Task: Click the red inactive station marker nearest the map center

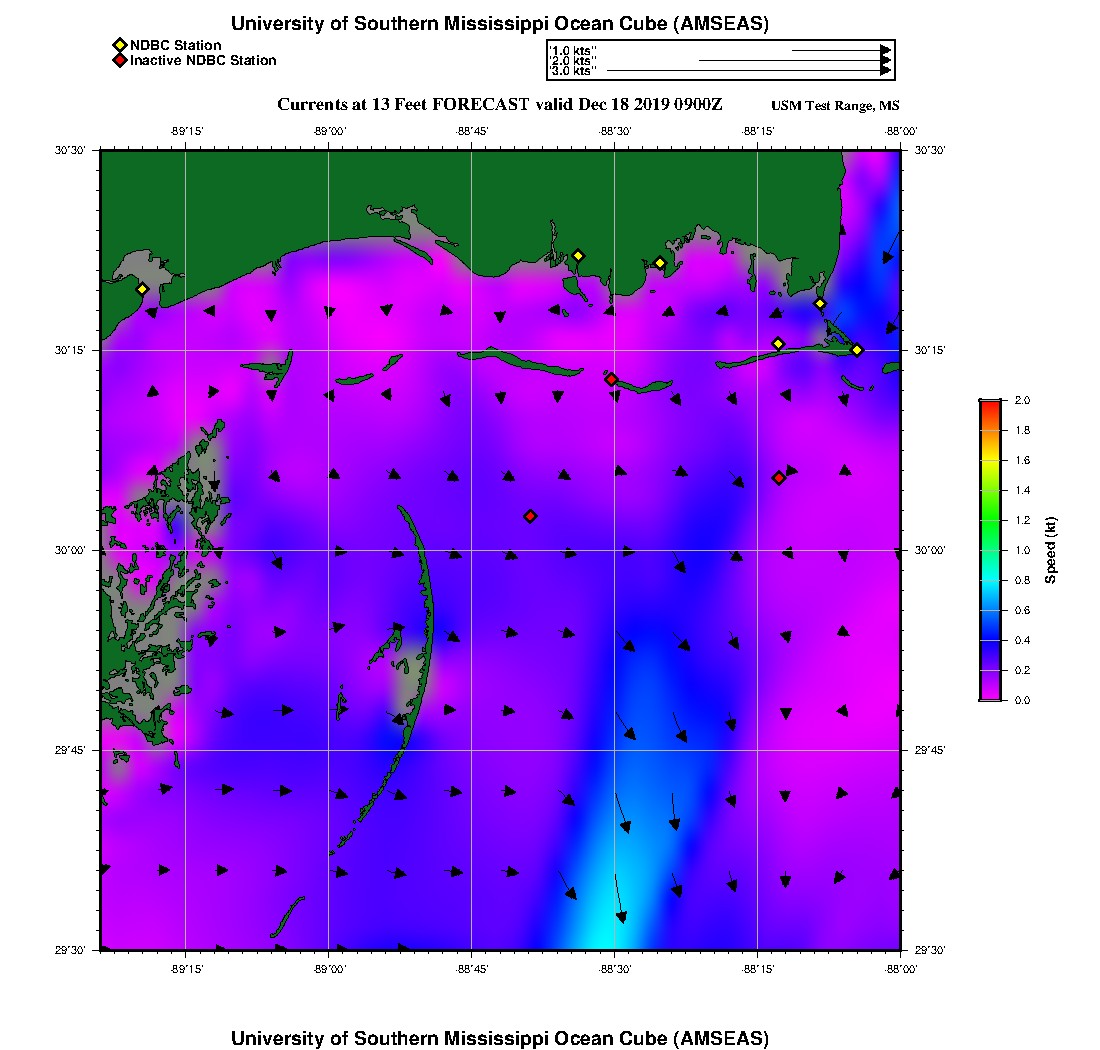Action: click(530, 516)
